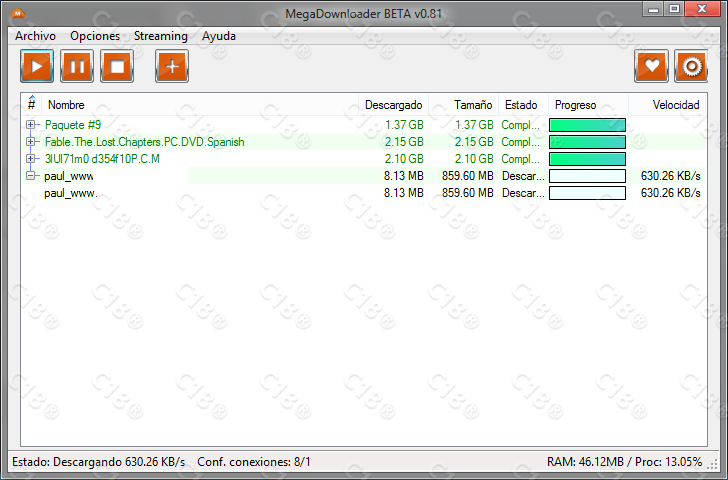Screen dimensions: 728x480
Task: Expand the 3lUl71m0 d354f10P.C.M package
Action: pyautogui.click(x=31, y=159)
